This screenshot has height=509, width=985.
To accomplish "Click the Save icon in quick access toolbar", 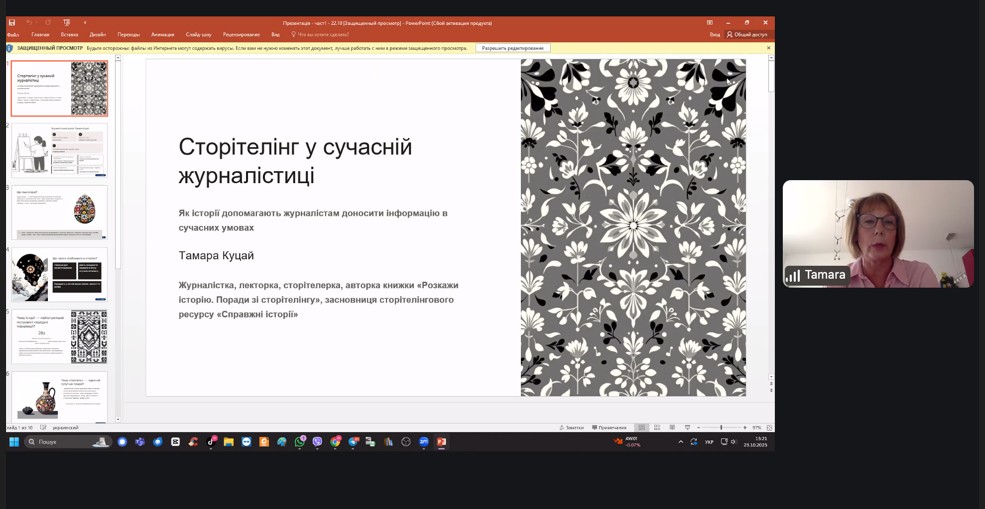I will tap(12, 22).
